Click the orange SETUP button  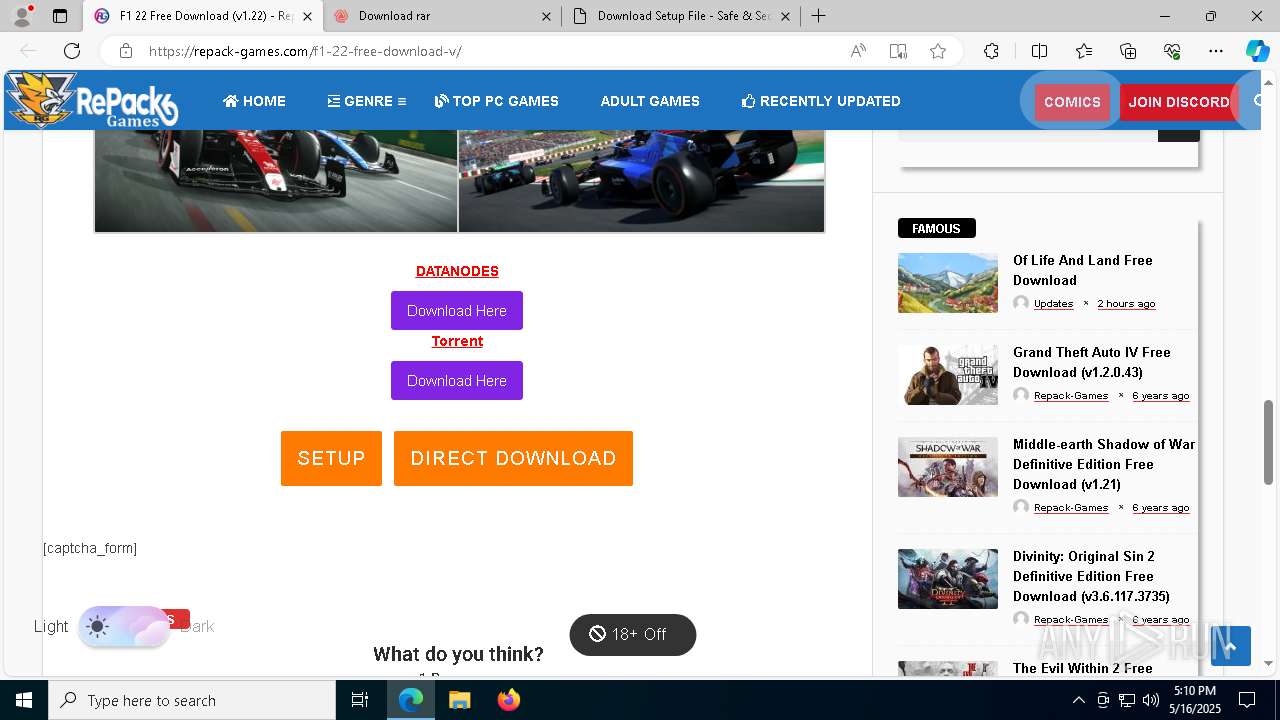pos(331,458)
